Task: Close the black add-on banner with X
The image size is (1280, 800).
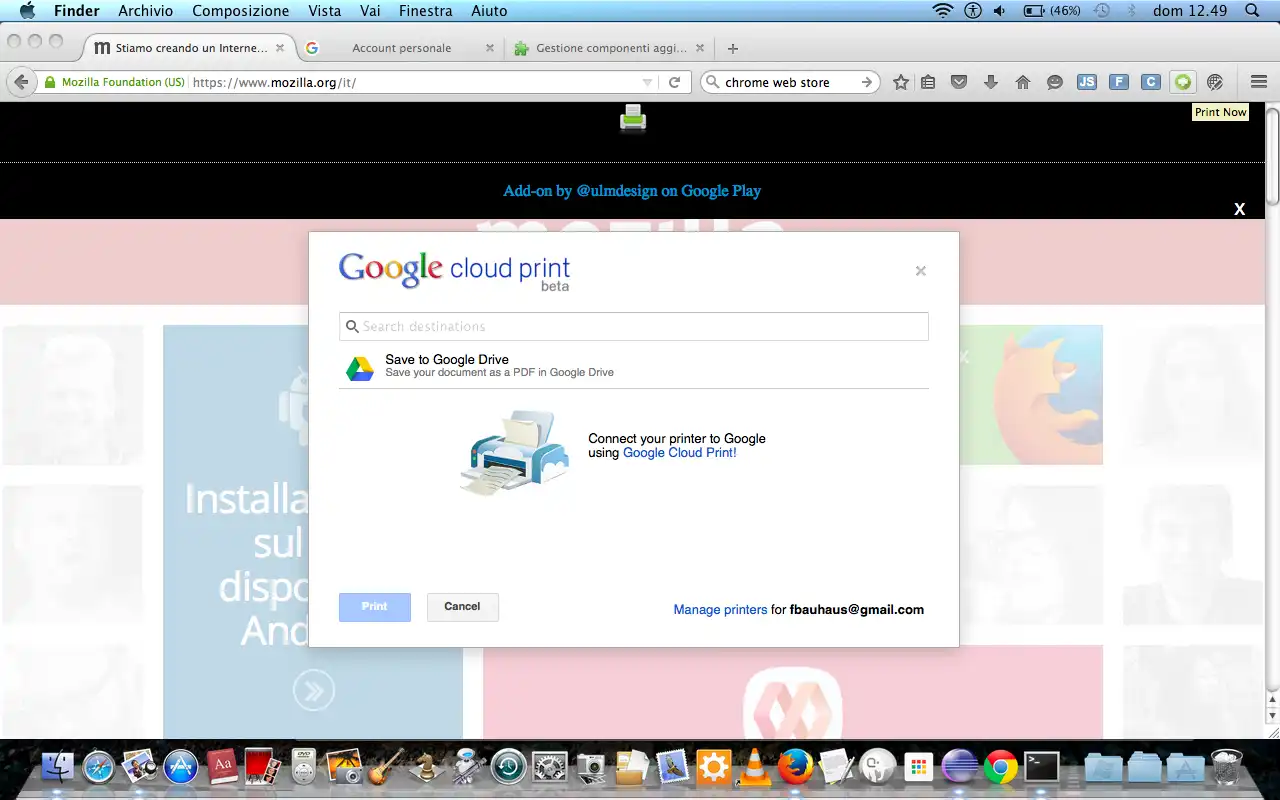Action: click(x=1240, y=209)
